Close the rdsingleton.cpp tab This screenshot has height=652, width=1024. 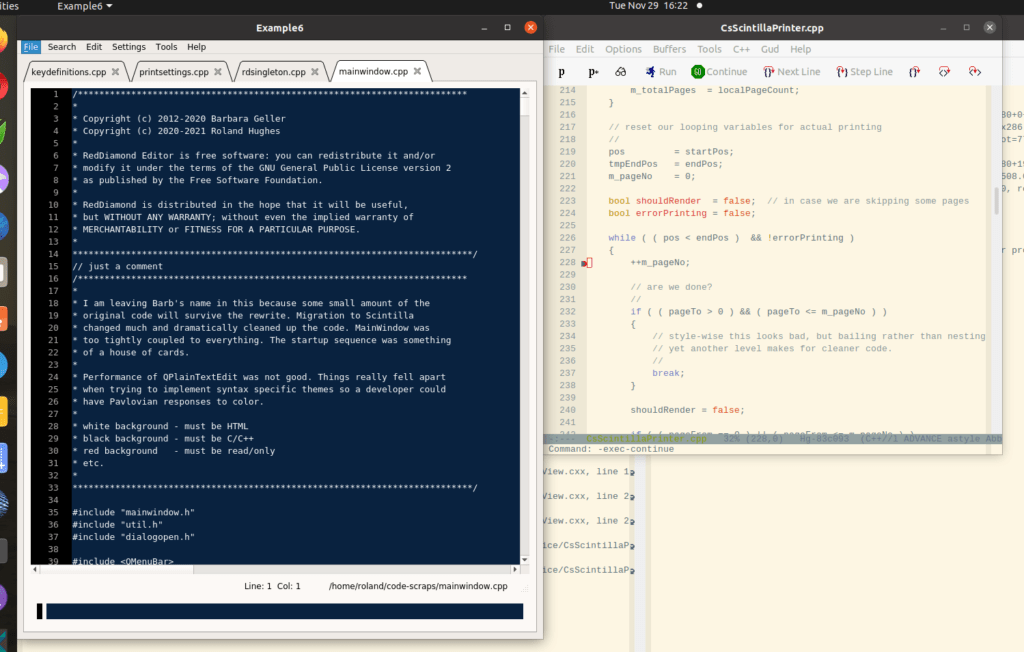tap(314, 72)
